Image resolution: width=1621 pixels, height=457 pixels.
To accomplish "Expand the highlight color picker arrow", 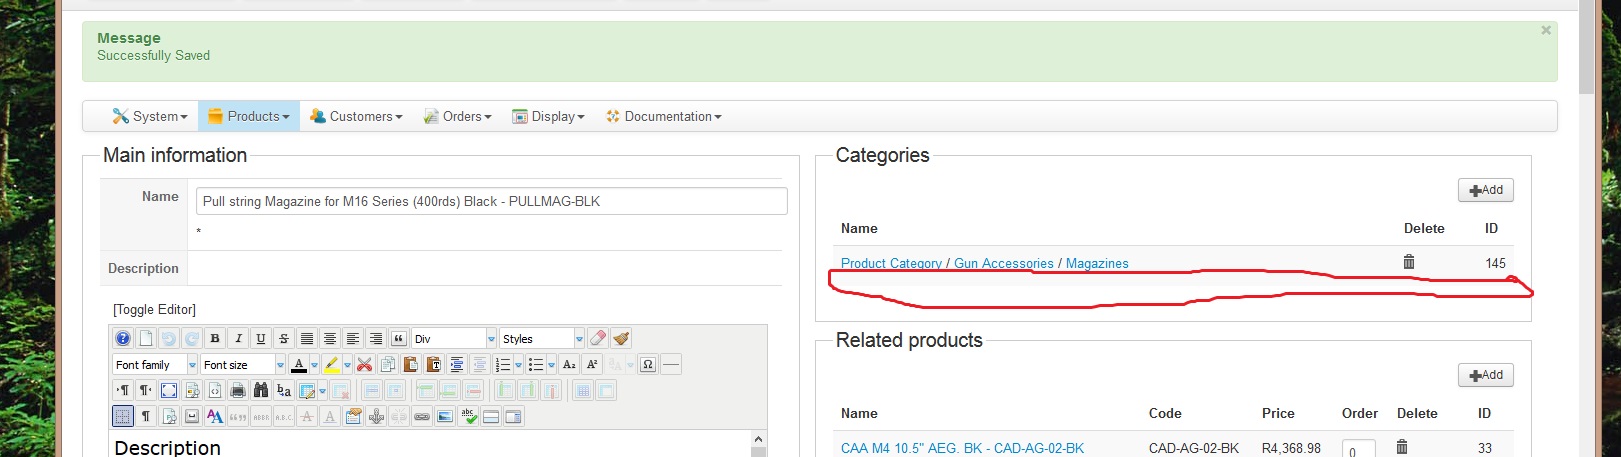I will tap(347, 365).
